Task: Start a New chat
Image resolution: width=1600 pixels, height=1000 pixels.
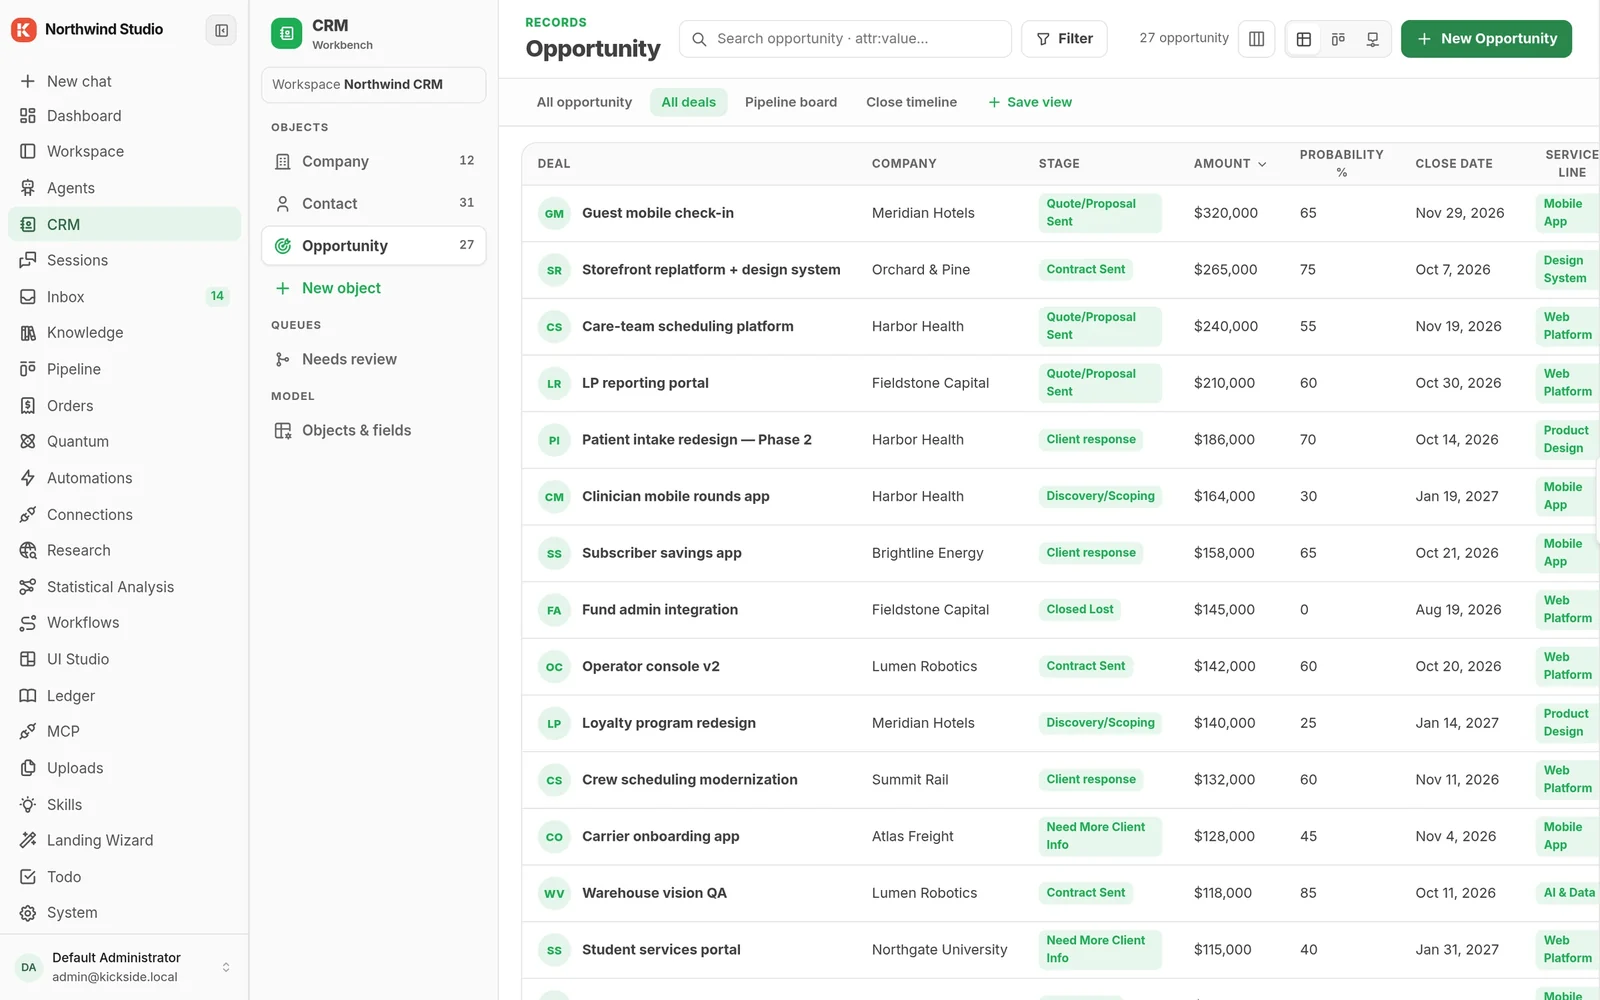Action: tap(124, 81)
